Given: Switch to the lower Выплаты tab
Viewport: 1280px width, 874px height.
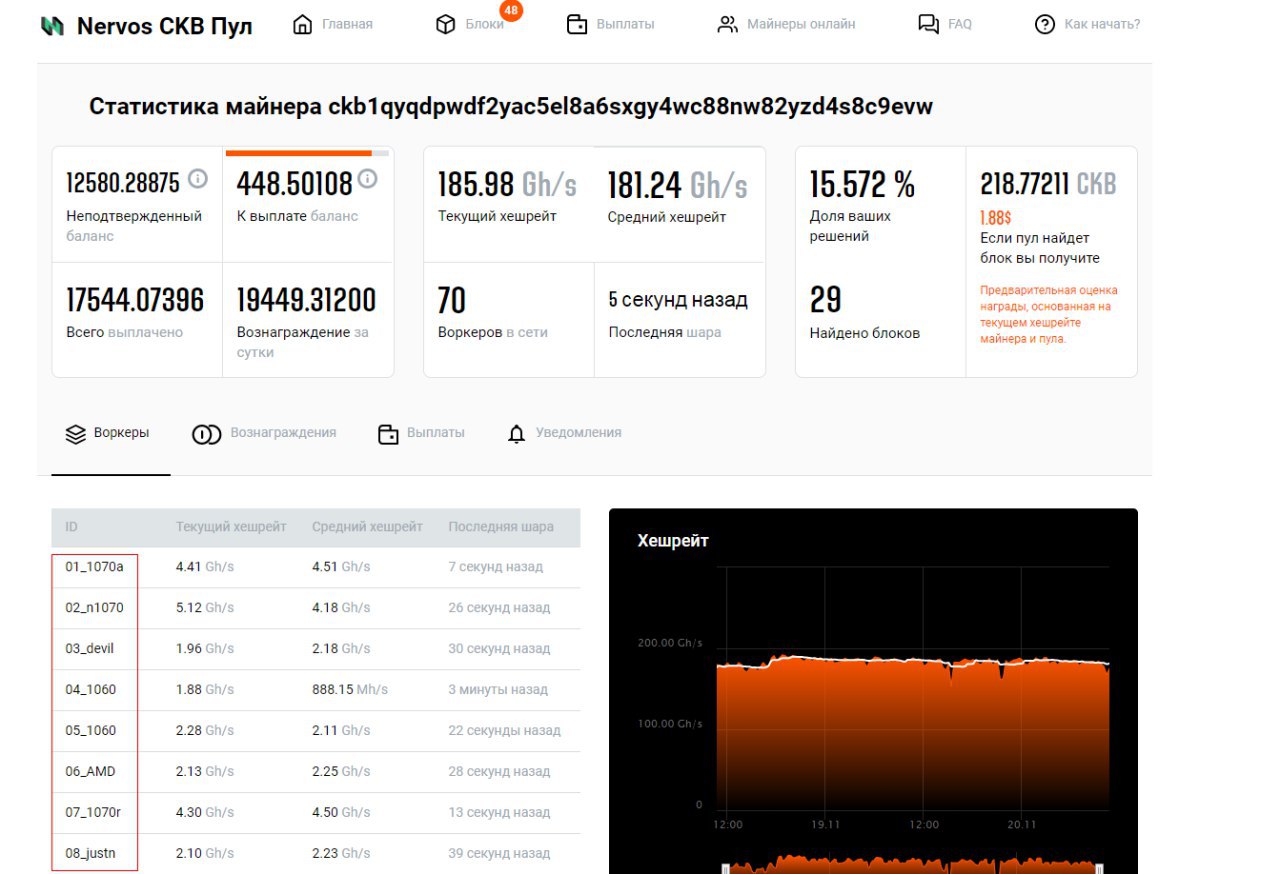Looking at the screenshot, I should [x=435, y=433].
